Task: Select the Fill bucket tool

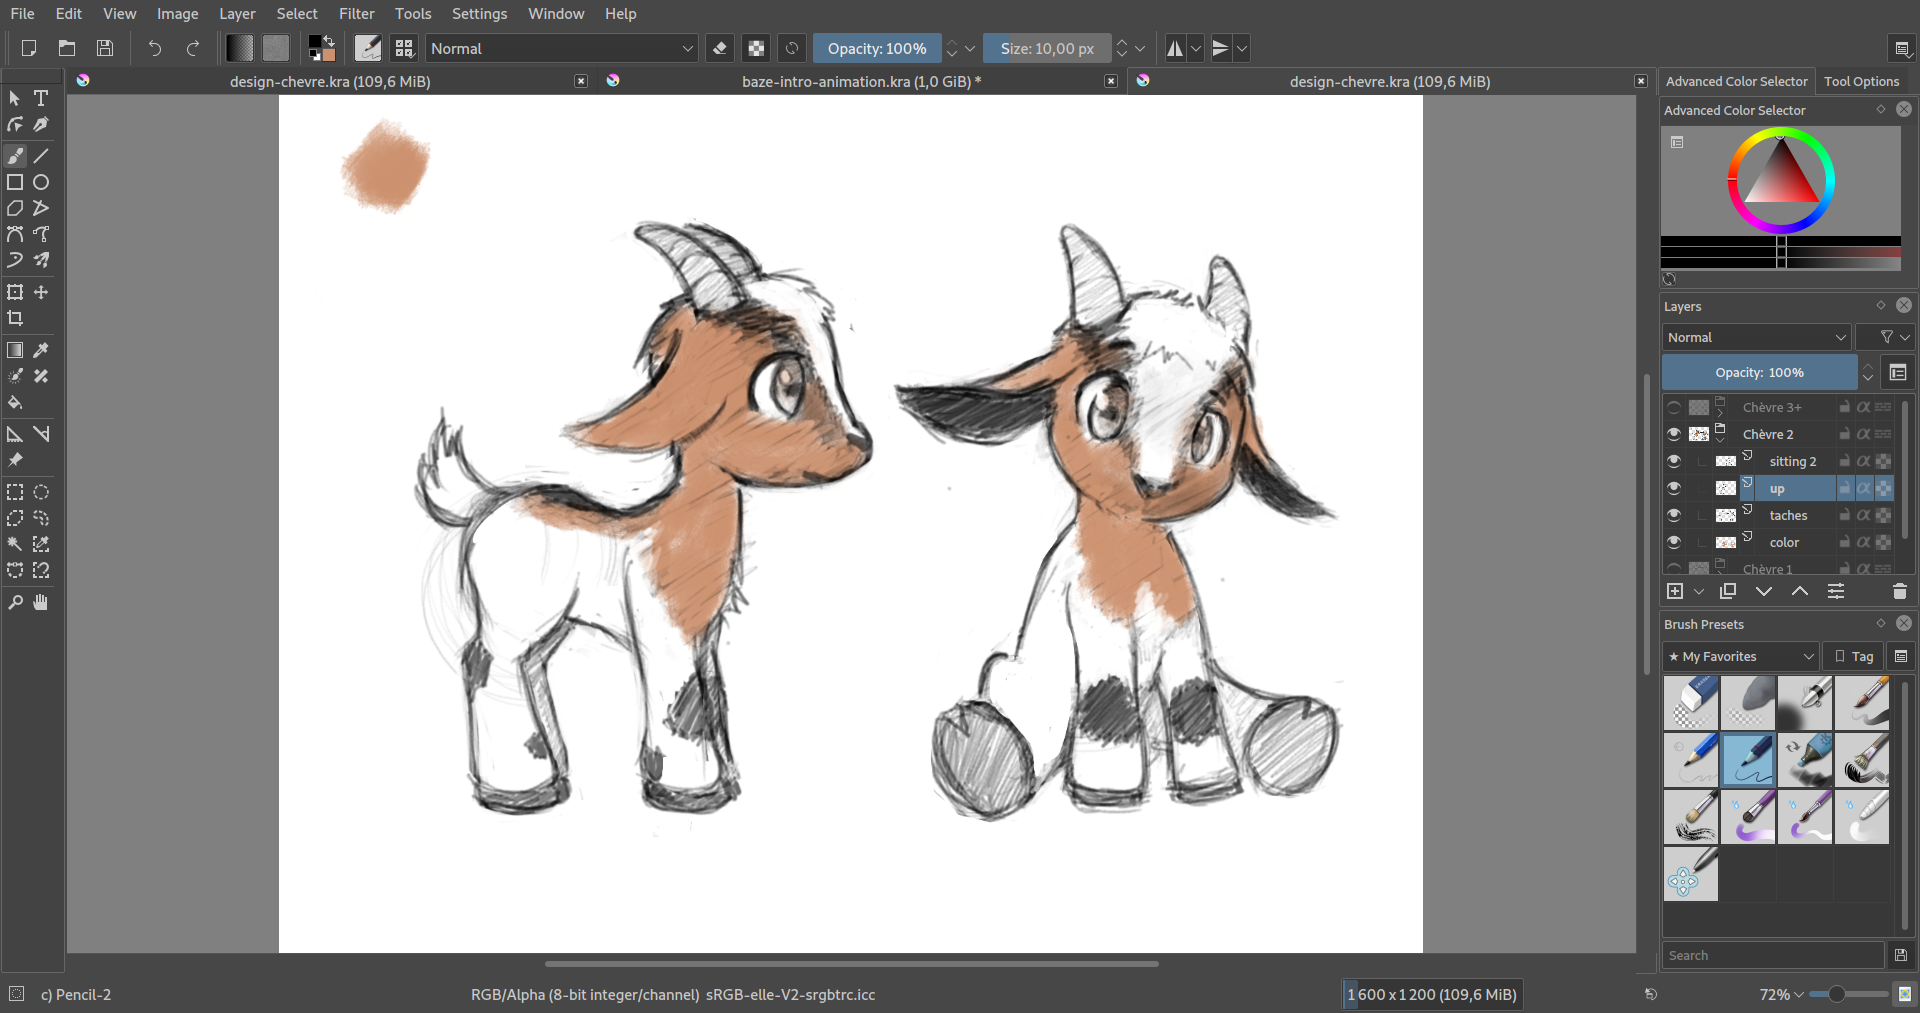Action: tap(15, 402)
